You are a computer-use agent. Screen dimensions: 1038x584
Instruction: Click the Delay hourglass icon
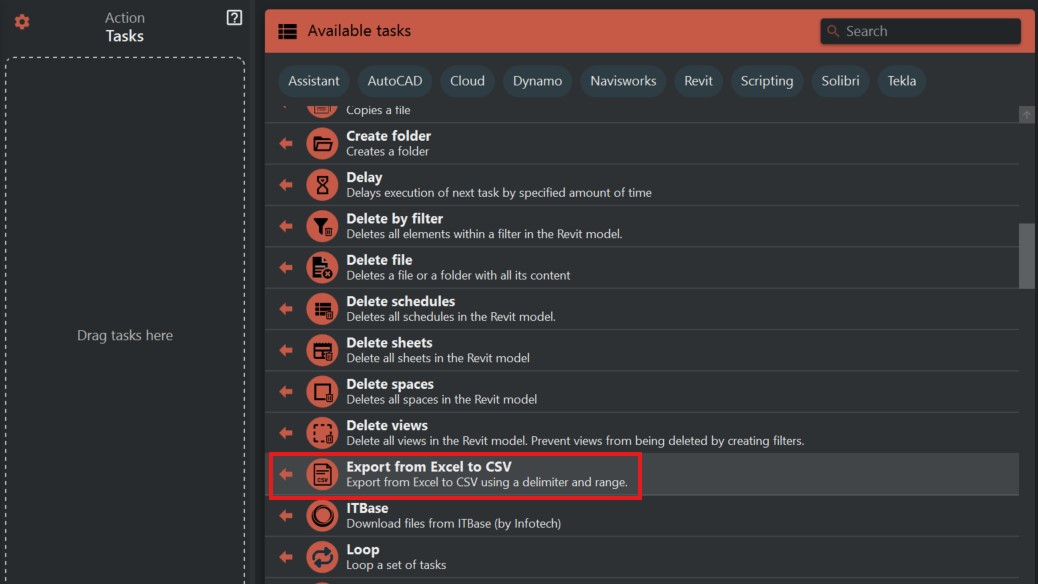[322, 185]
